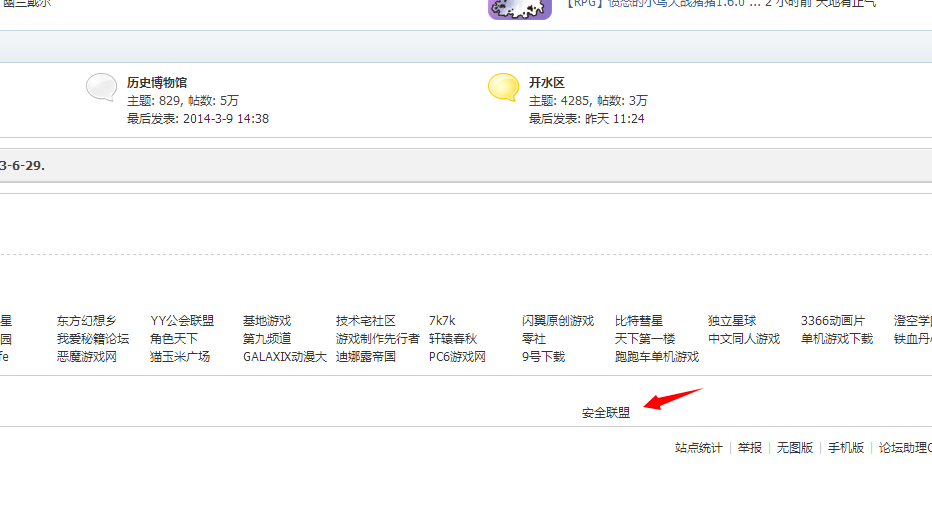932x505 pixels.
Task: Open last post dated 2014-3-9 14:38
Action: [x=226, y=119]
